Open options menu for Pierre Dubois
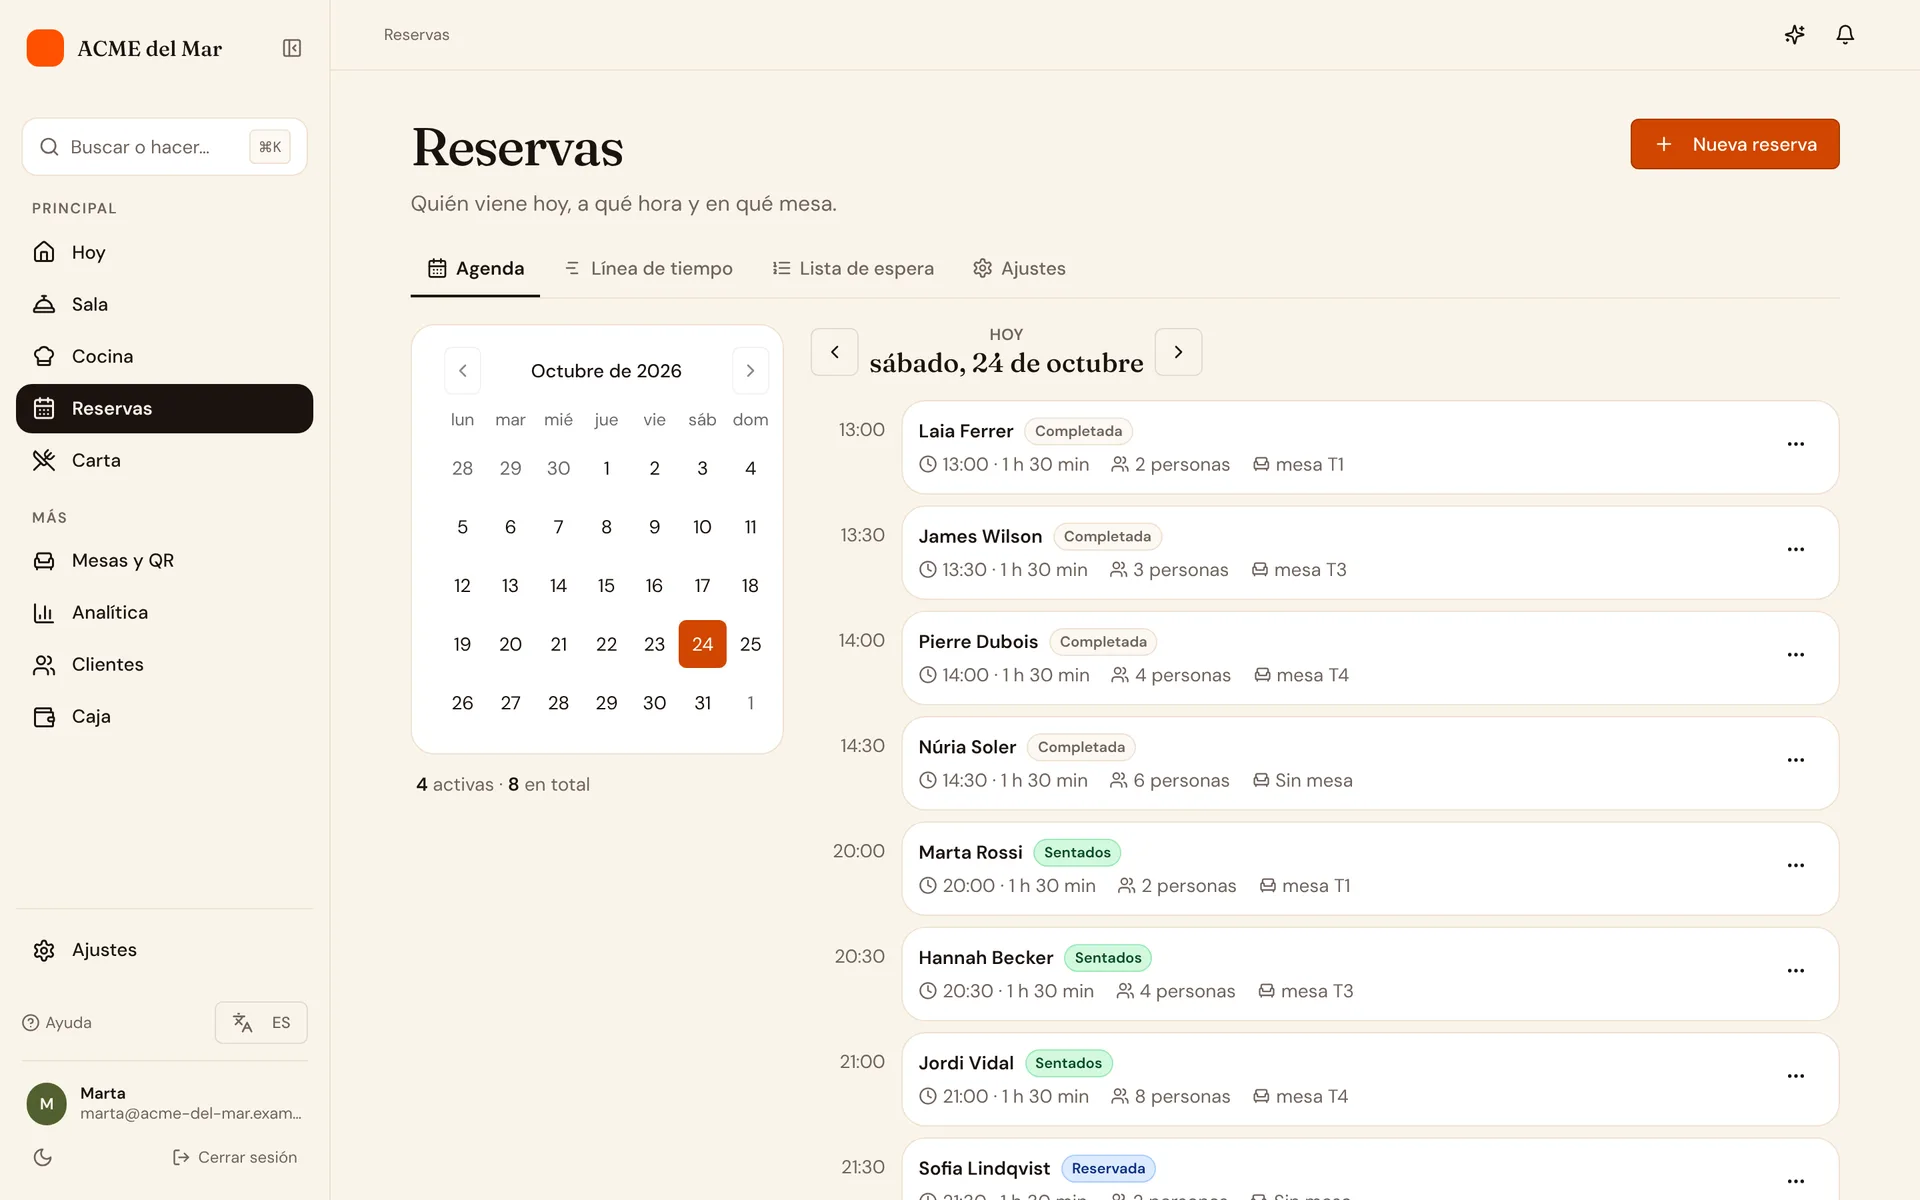The height and width of the screenshot is (1200, 1920). click(x=1796, y=654)
